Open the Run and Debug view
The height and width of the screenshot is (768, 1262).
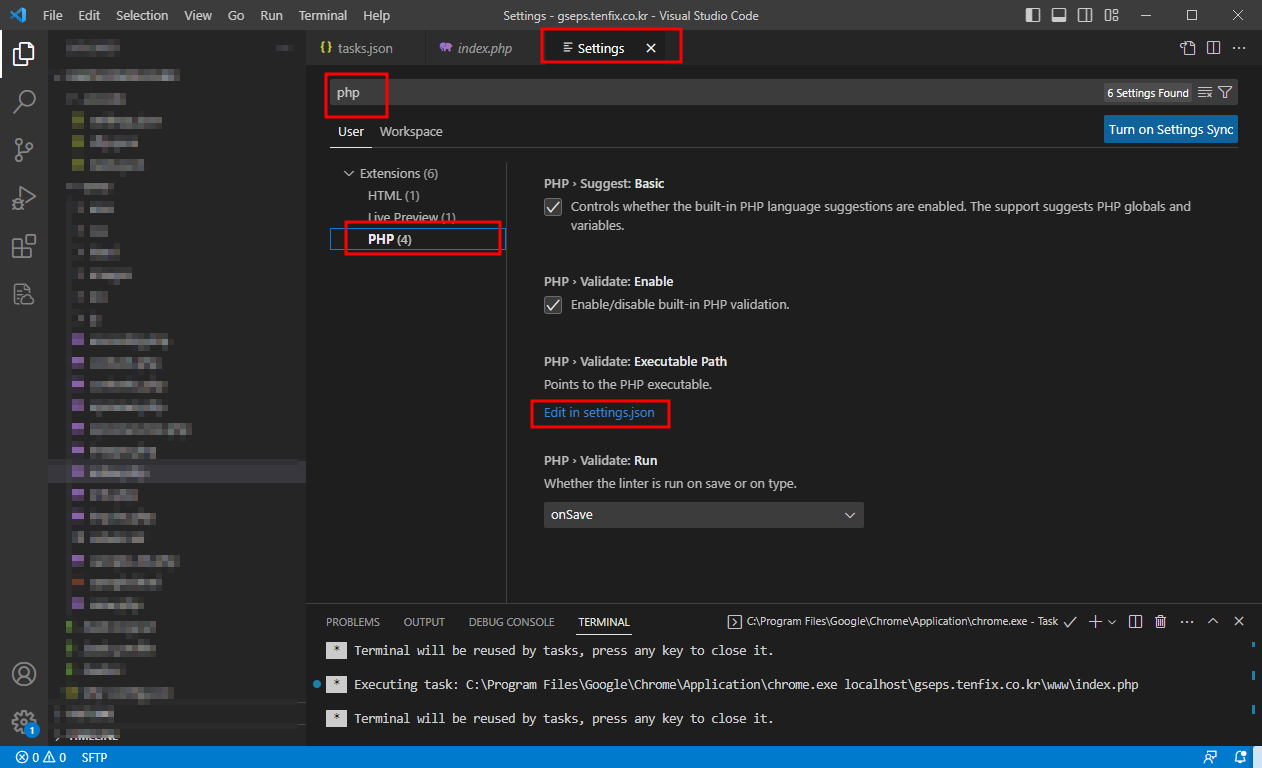(x=24, y=198)
